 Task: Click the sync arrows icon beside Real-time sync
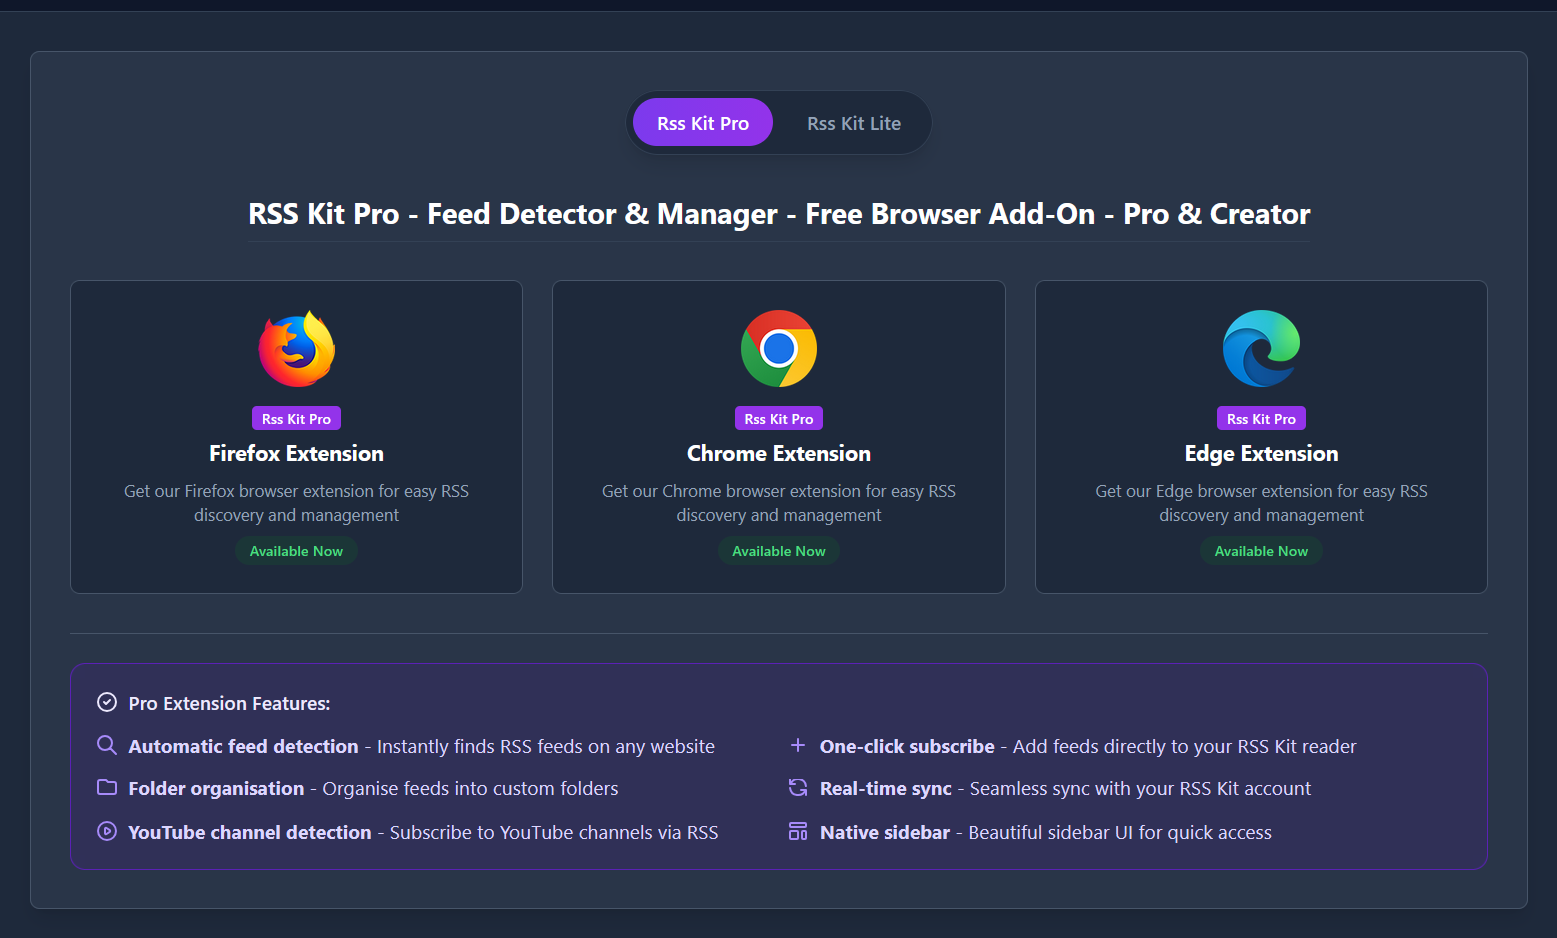click(x=797, y=788)
